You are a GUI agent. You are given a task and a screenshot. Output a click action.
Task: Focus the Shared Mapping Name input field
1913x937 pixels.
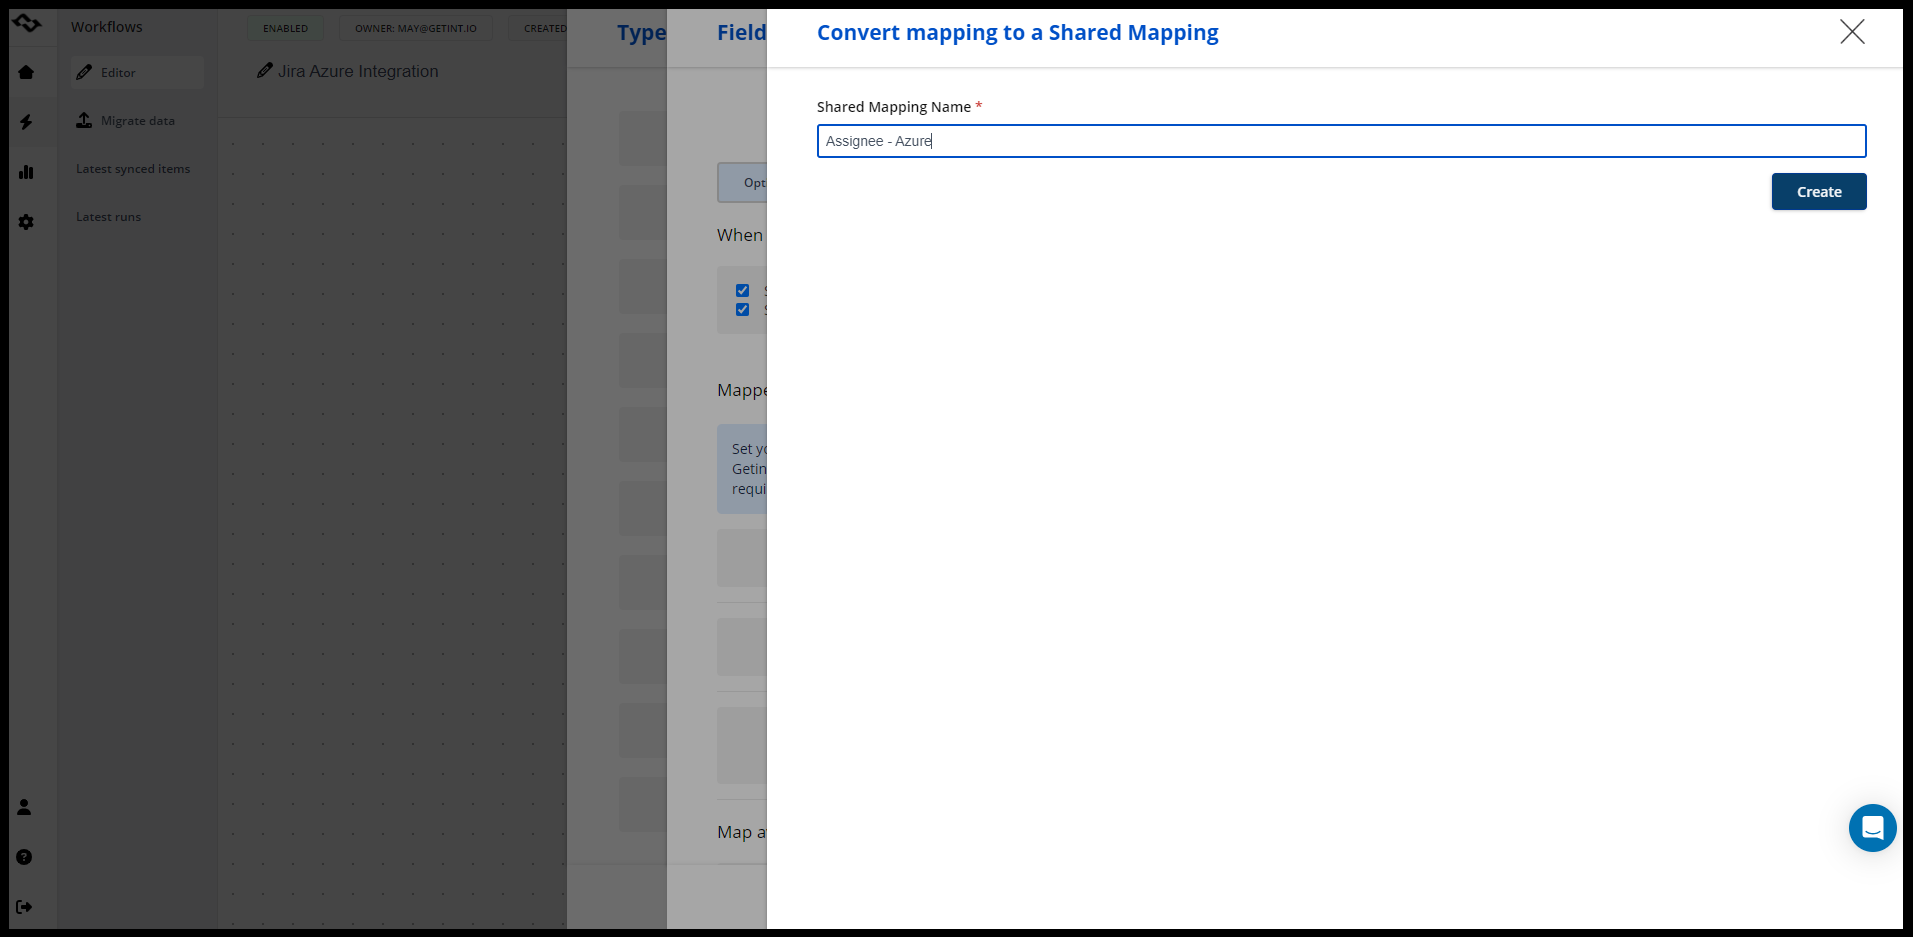1340,141
